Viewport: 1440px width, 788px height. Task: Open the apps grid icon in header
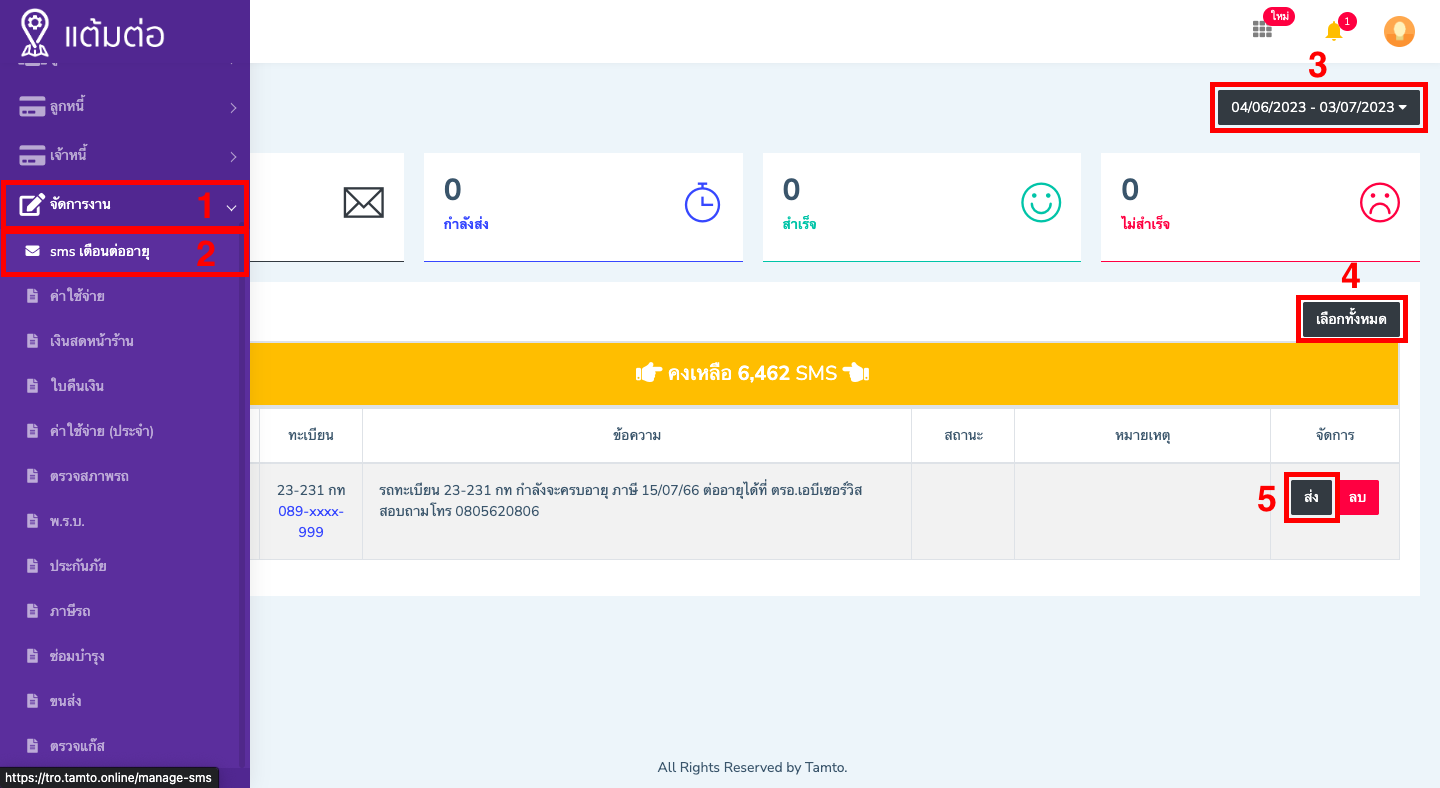click(x=1262, y=29)
